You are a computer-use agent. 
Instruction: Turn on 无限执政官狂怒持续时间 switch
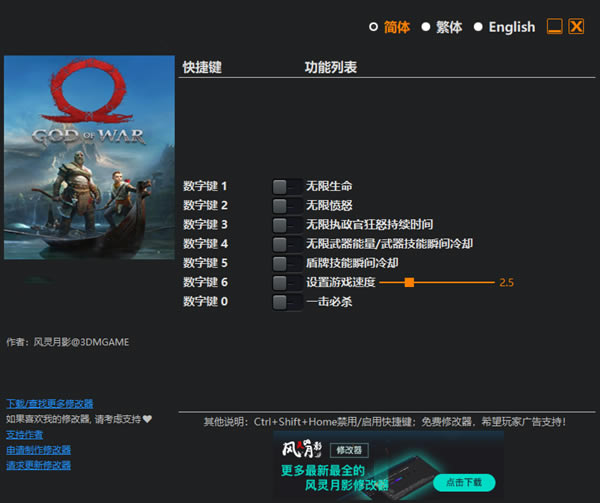[x=286, y=225]
